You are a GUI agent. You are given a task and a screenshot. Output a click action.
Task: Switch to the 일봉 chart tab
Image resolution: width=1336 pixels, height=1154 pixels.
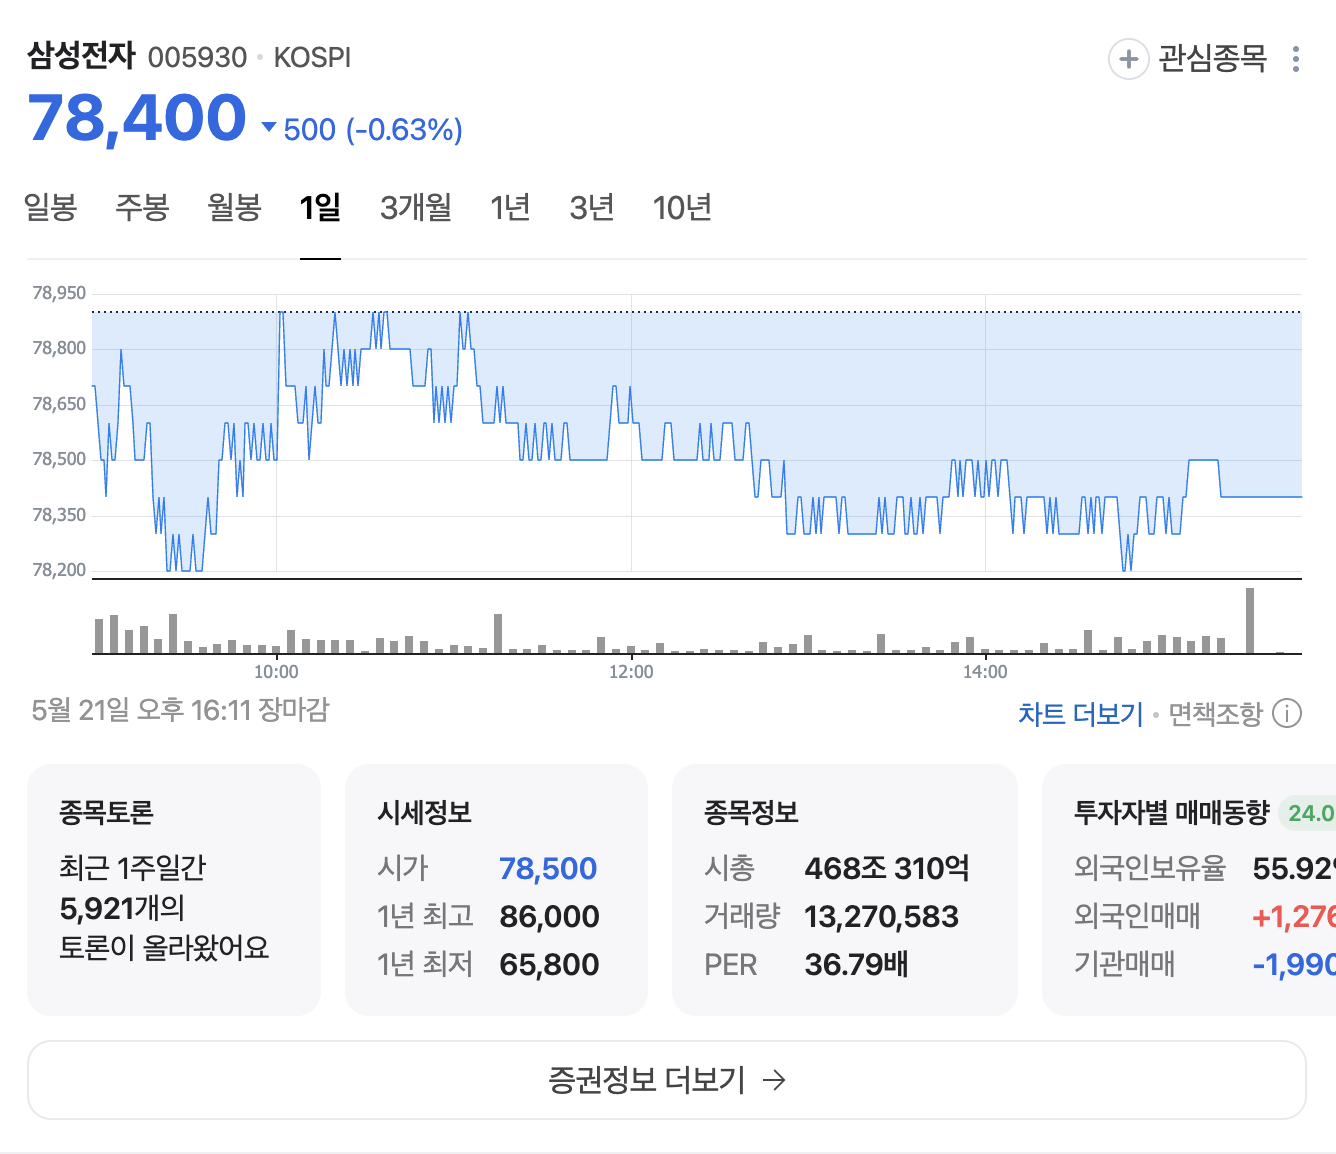(x=50, y=208)
